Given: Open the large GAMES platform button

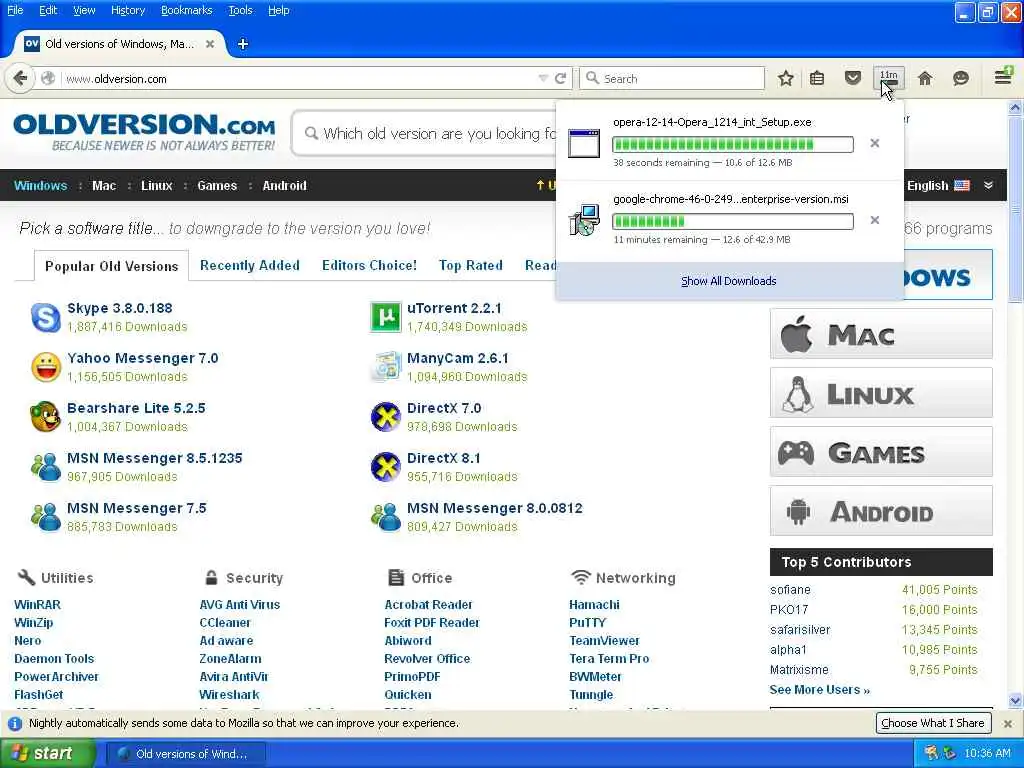Looking at the screenshot, I should click(x=881, y=452).
